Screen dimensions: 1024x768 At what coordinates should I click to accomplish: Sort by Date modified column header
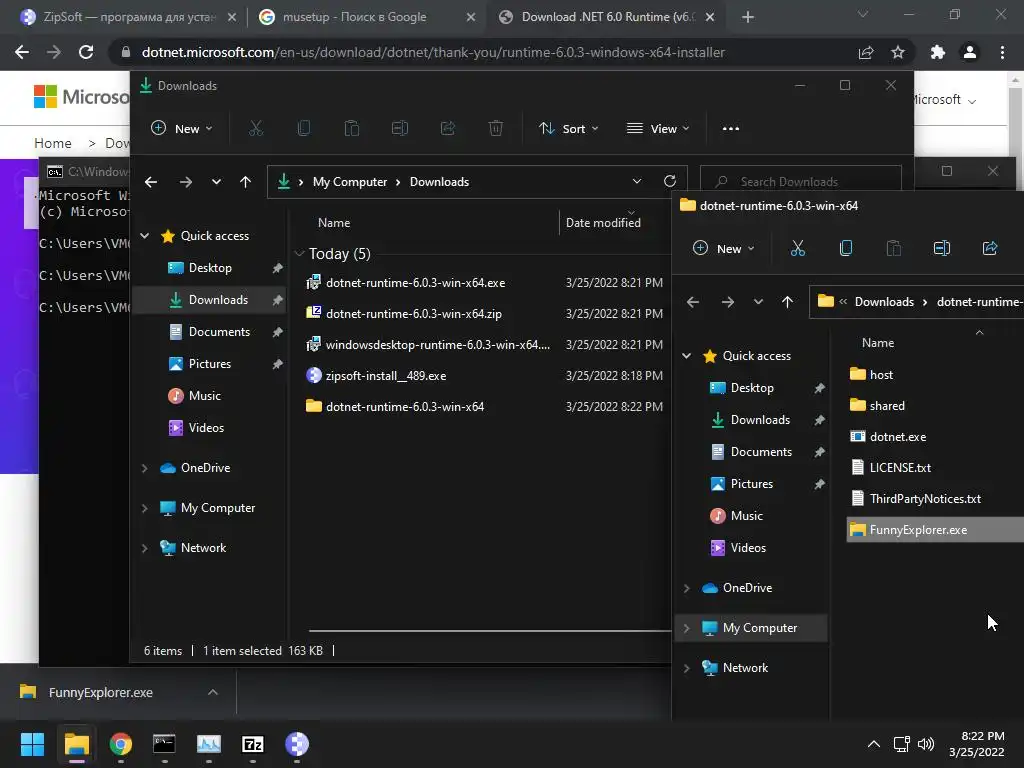pos(603,223)
